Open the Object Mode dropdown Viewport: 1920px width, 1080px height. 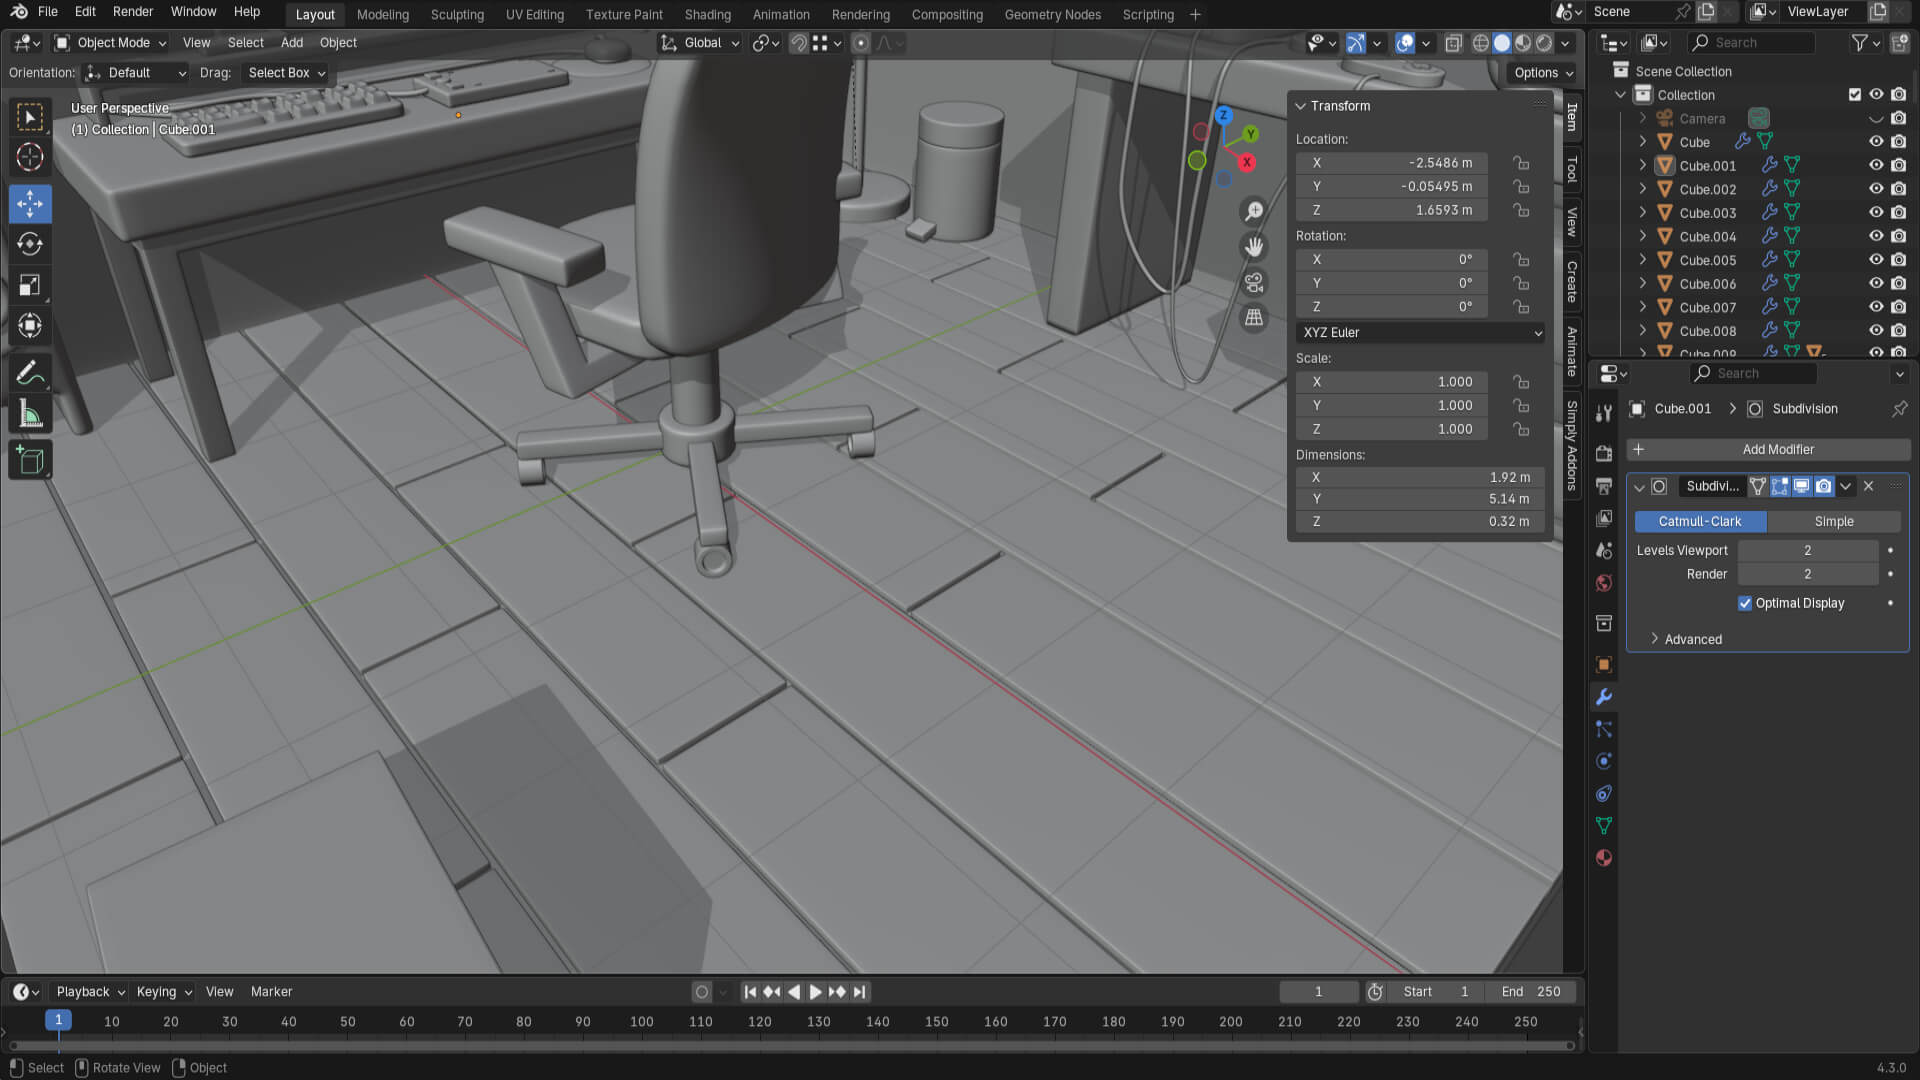pyautogui.click(x=111, y=43)
